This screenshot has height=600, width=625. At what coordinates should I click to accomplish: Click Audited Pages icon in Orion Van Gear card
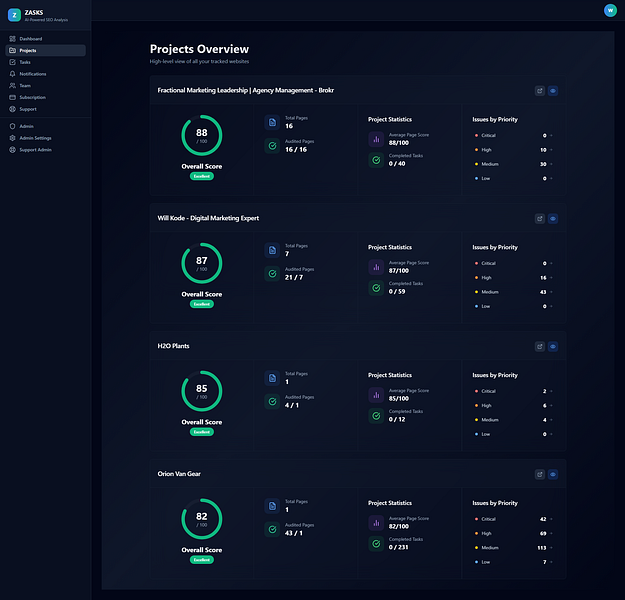[272, 529]
